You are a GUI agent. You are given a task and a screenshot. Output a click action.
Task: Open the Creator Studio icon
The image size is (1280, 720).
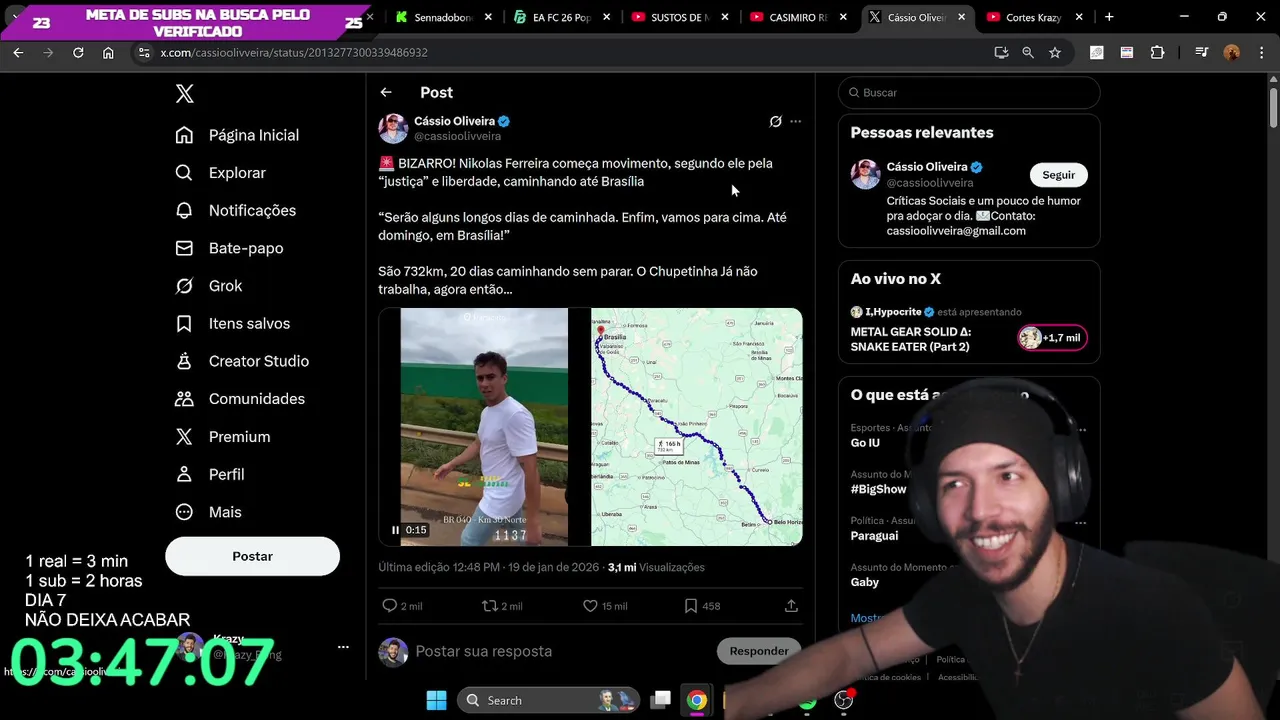click(184, 361)
